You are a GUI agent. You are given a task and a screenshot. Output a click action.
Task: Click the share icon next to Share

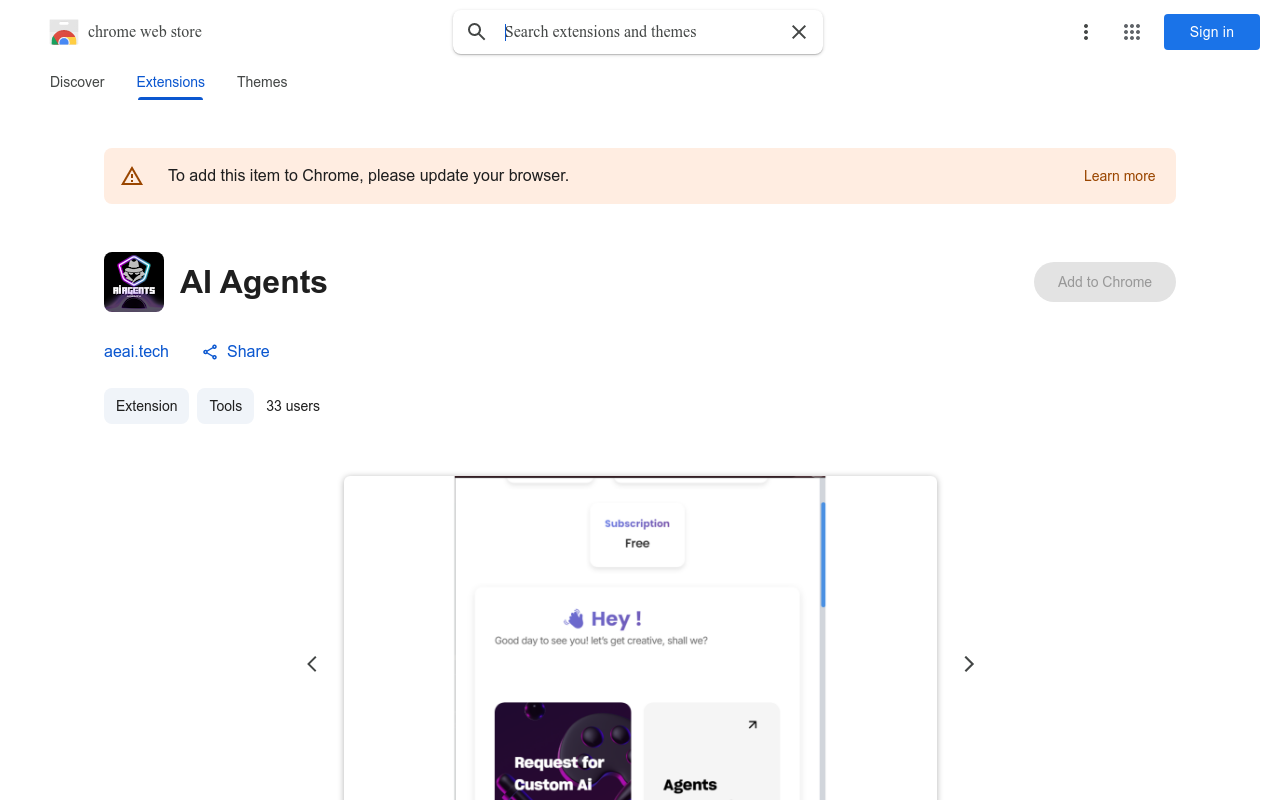click(210, 352)
